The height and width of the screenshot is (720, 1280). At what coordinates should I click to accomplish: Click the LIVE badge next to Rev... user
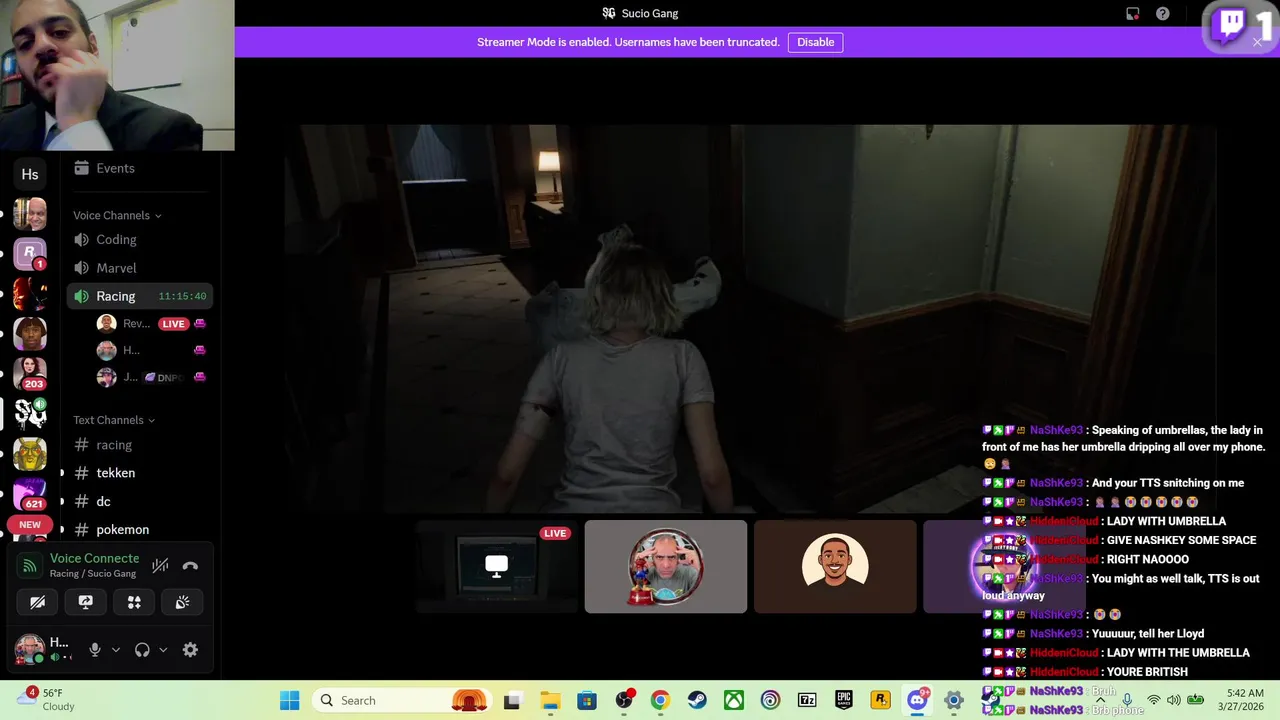(174, 324)
